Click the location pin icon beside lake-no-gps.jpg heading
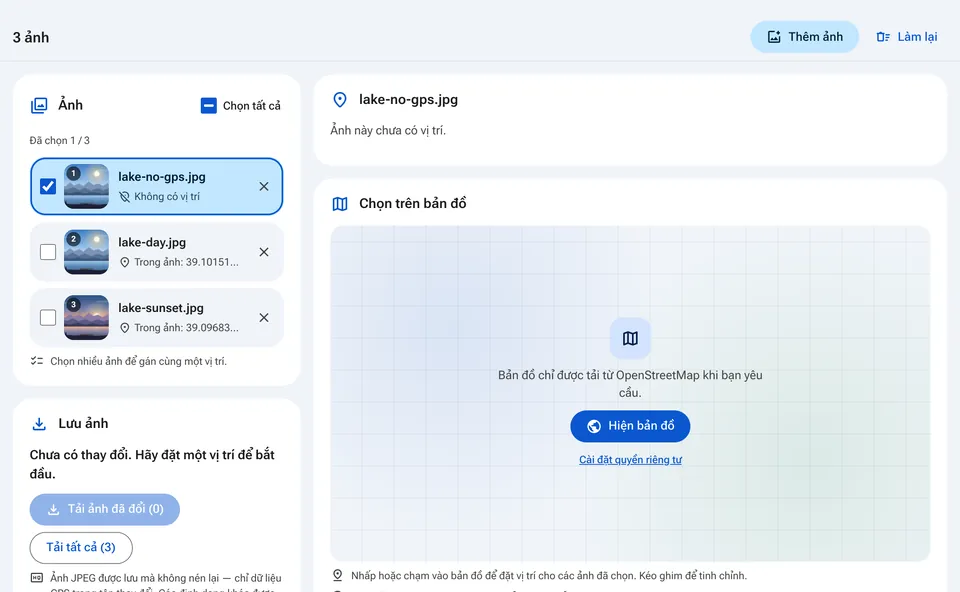The height and width of the screenshot is (592, 960). pyautogui.click(x=340, y=100)
